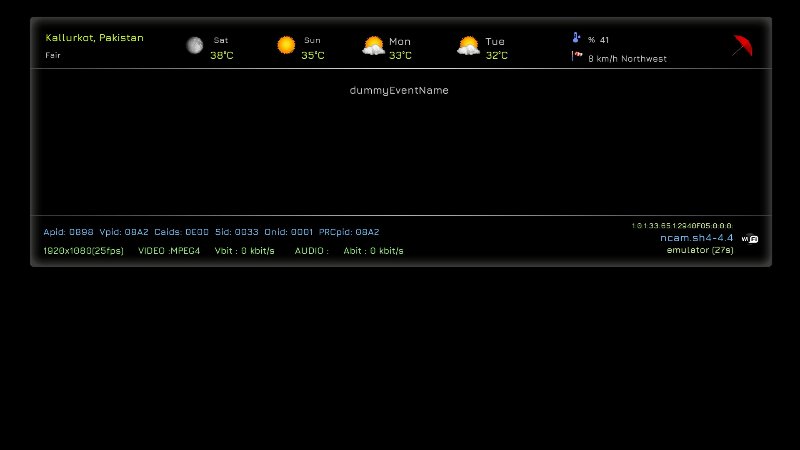Click the Sun day label
Image resolution: width=800 pixels, height=450 pixels.
[312, 40]
